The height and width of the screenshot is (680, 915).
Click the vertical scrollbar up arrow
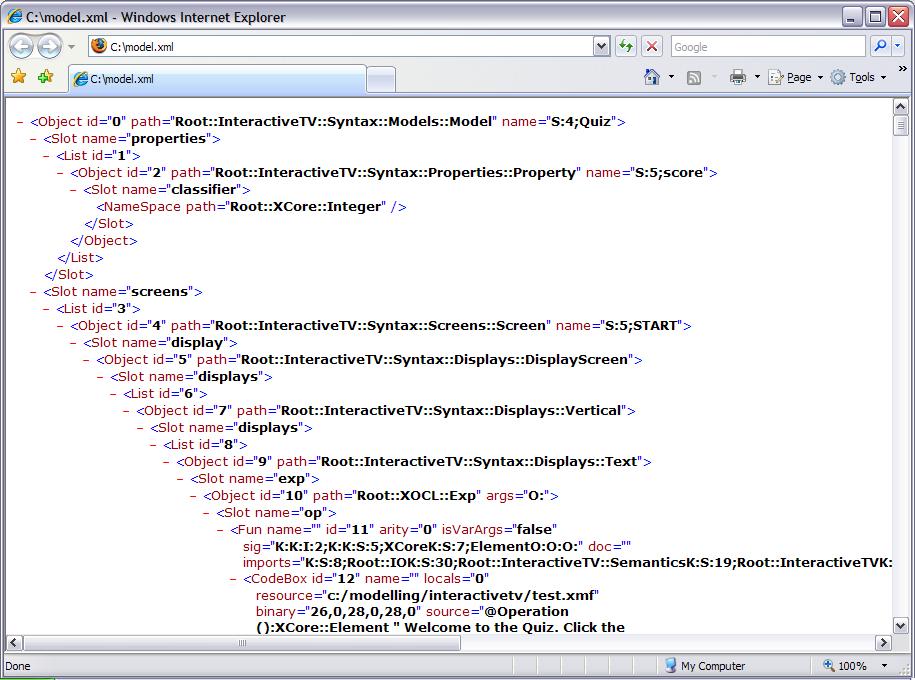tap(900, 107)
